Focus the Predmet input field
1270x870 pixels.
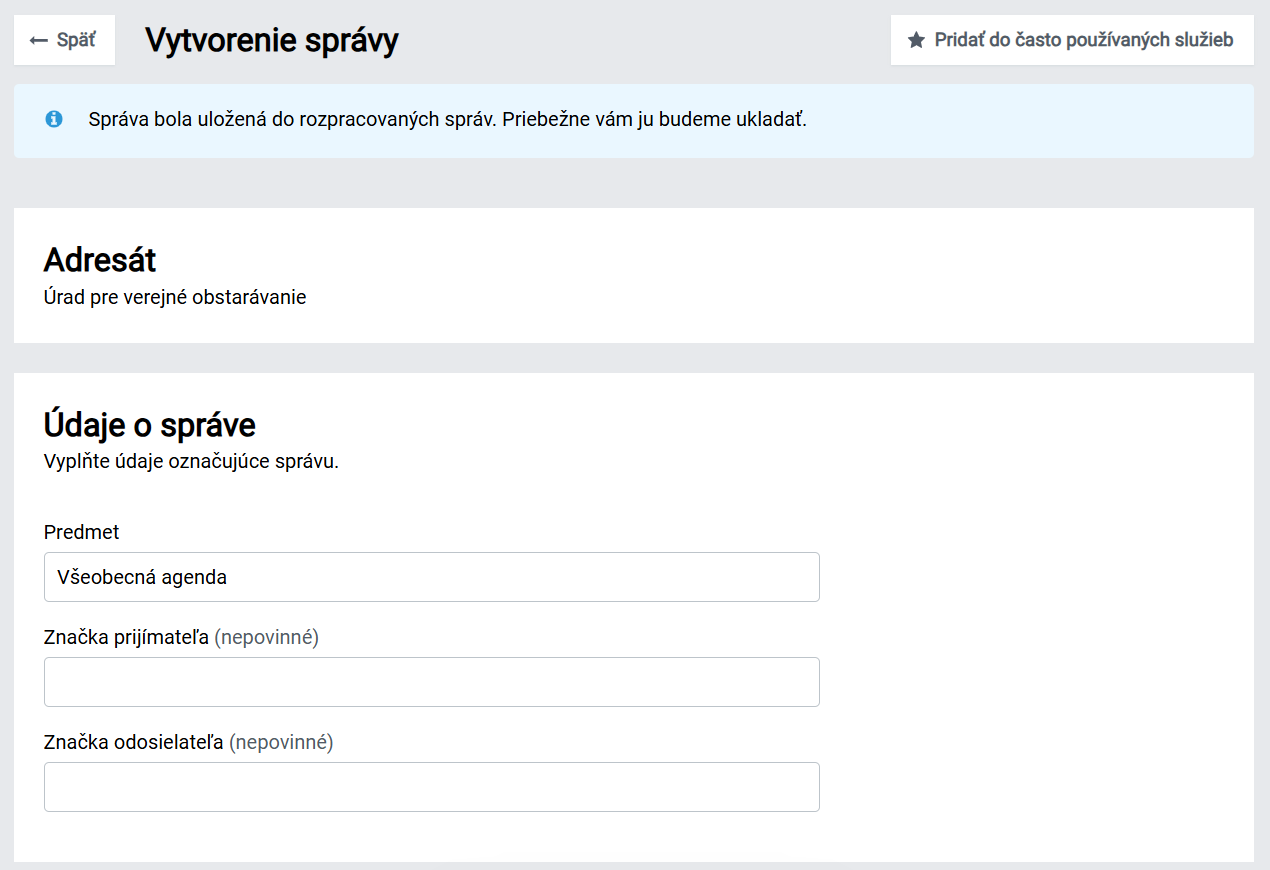click(432, 577)
